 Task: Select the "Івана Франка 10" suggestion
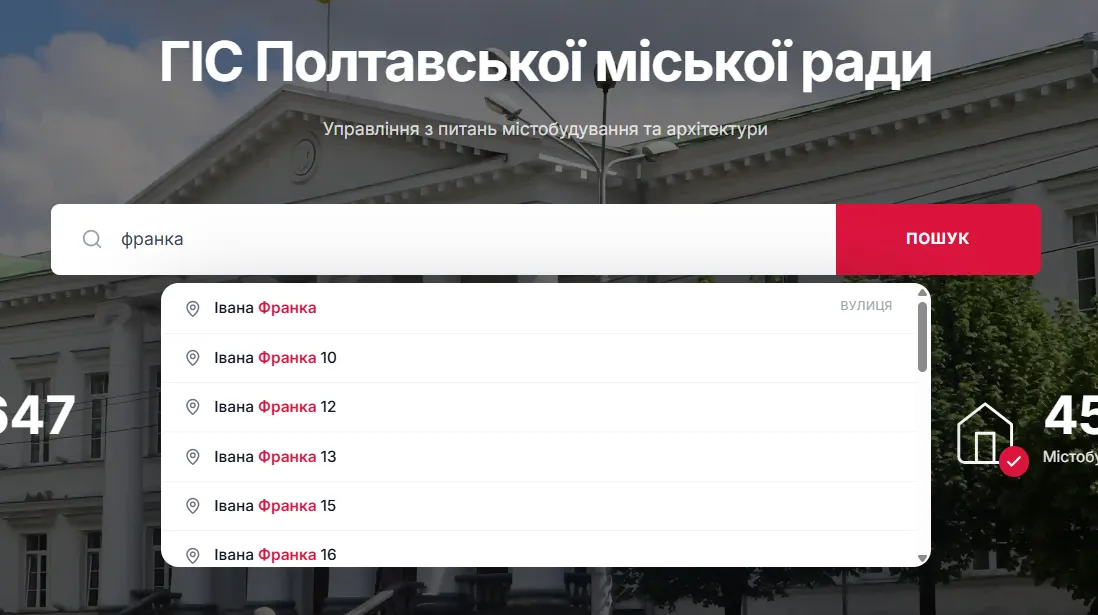click(x=275, y=357)
